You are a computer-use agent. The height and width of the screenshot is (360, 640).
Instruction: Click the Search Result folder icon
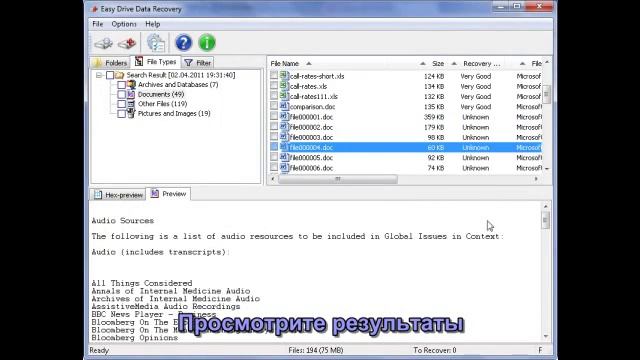point(120,75)
